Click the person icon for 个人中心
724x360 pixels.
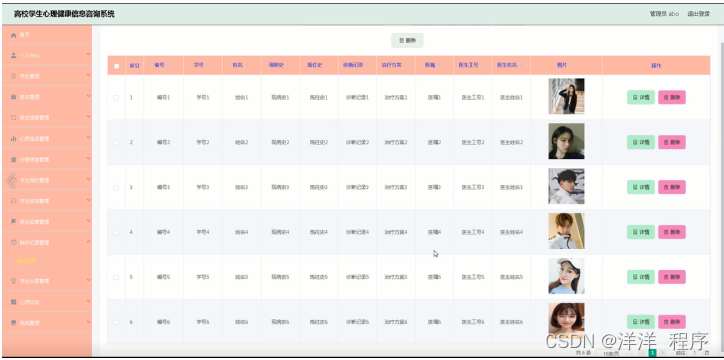pos(13,55)
